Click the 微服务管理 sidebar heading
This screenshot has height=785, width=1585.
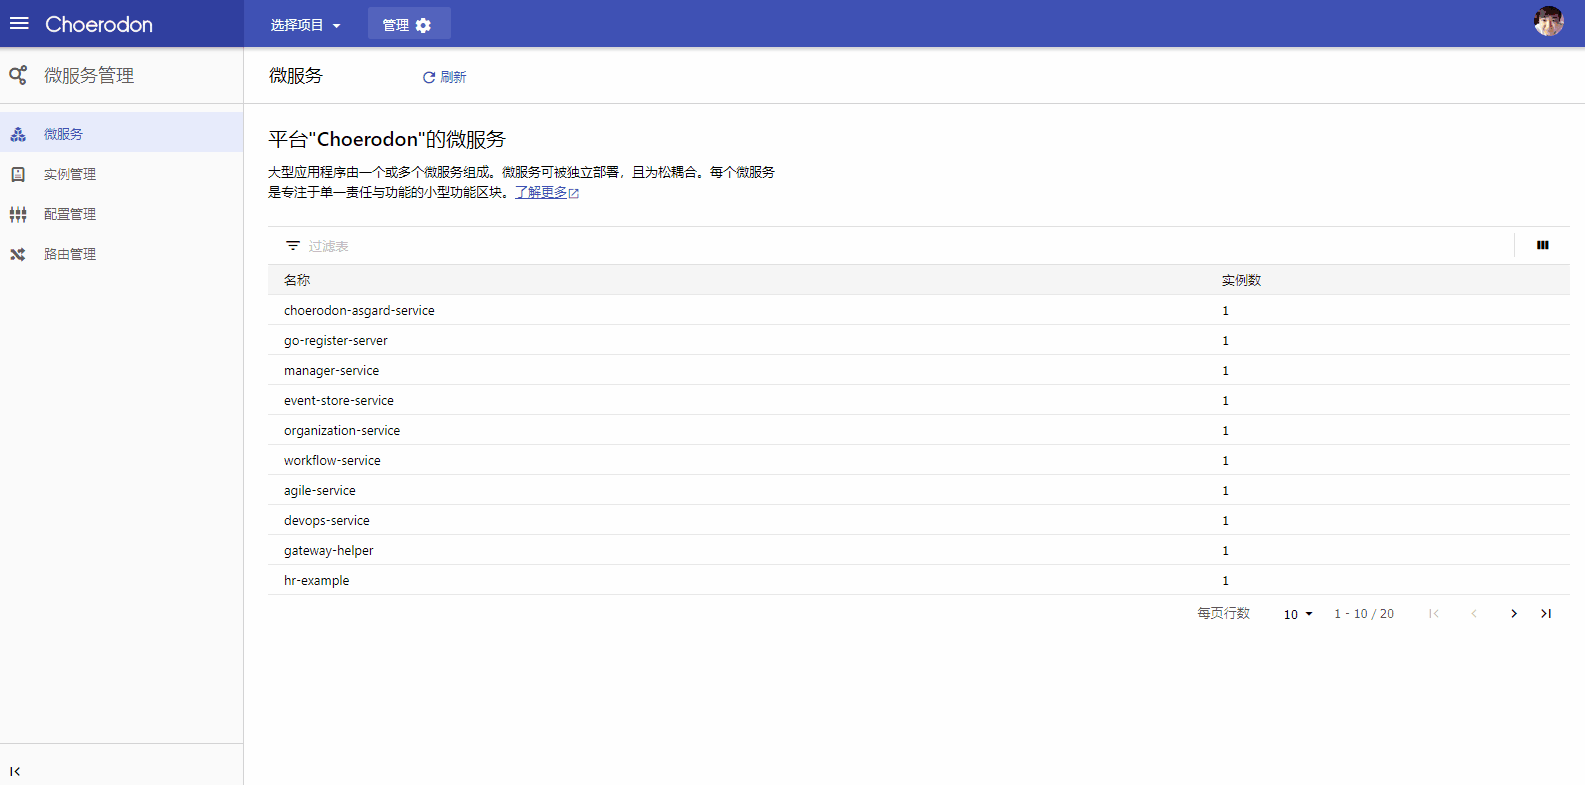[89, 75]
